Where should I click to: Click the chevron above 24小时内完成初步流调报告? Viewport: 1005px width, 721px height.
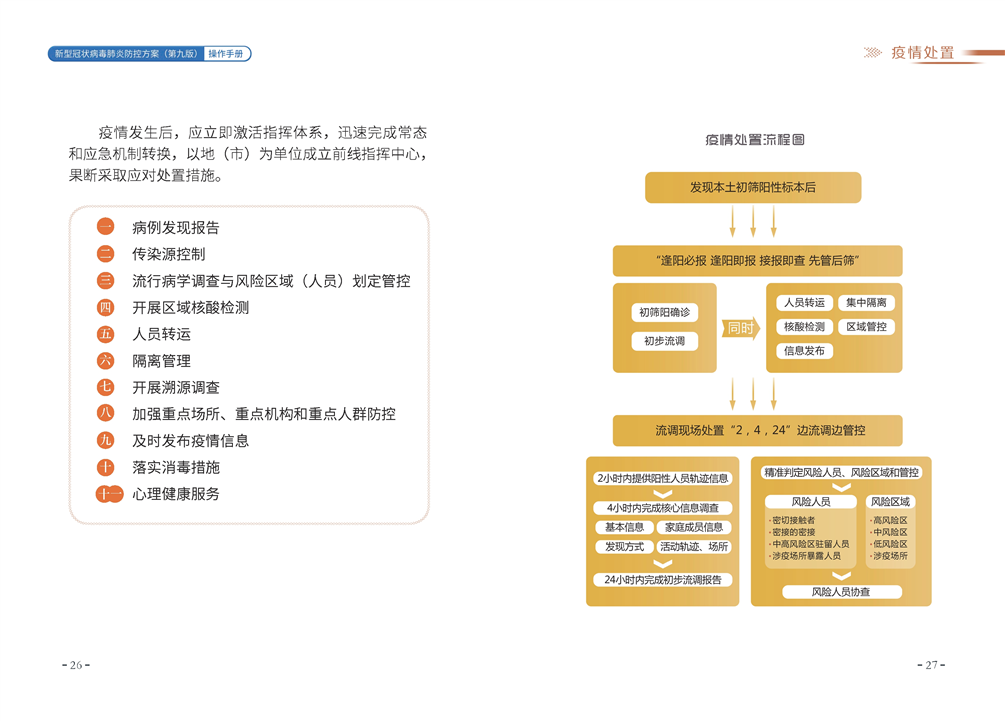(662, 564)
